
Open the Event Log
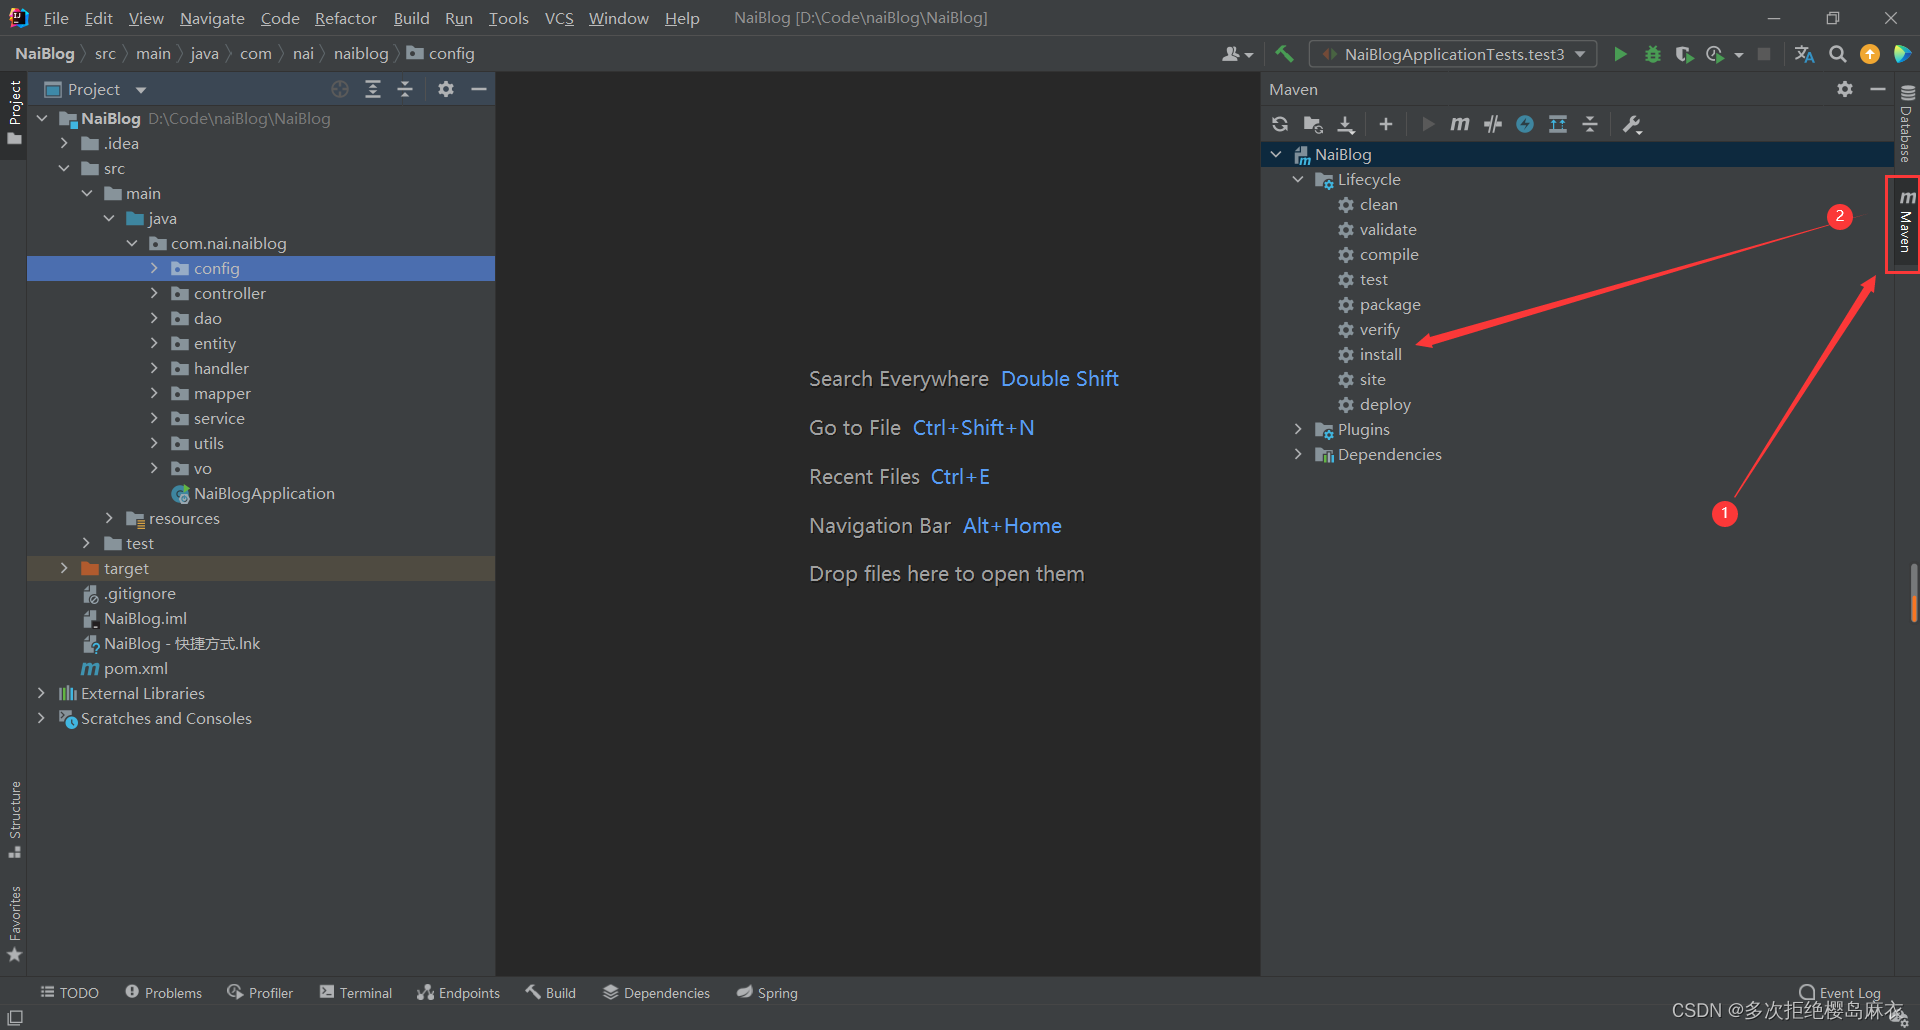tap(1840, 993)
